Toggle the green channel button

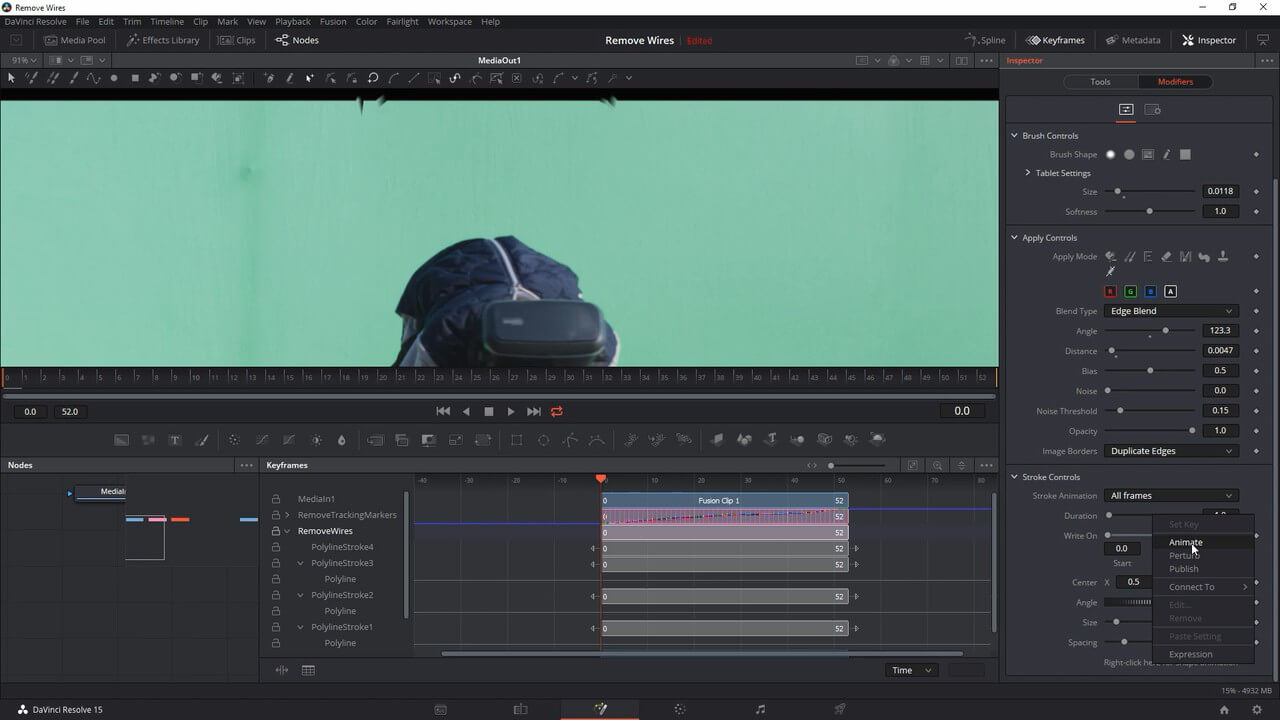pos(1130,291)
